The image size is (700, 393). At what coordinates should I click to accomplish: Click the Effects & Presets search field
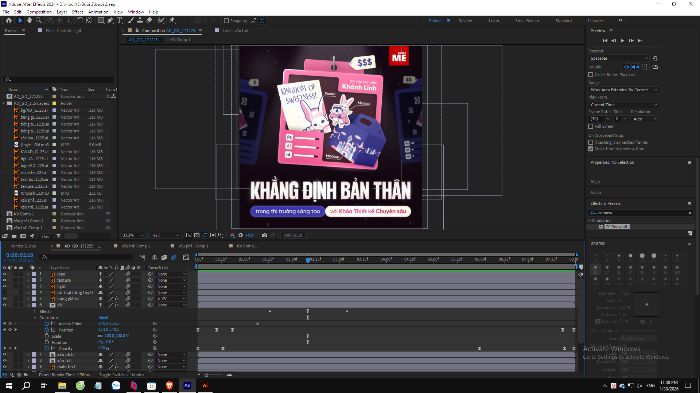[640, 213]
